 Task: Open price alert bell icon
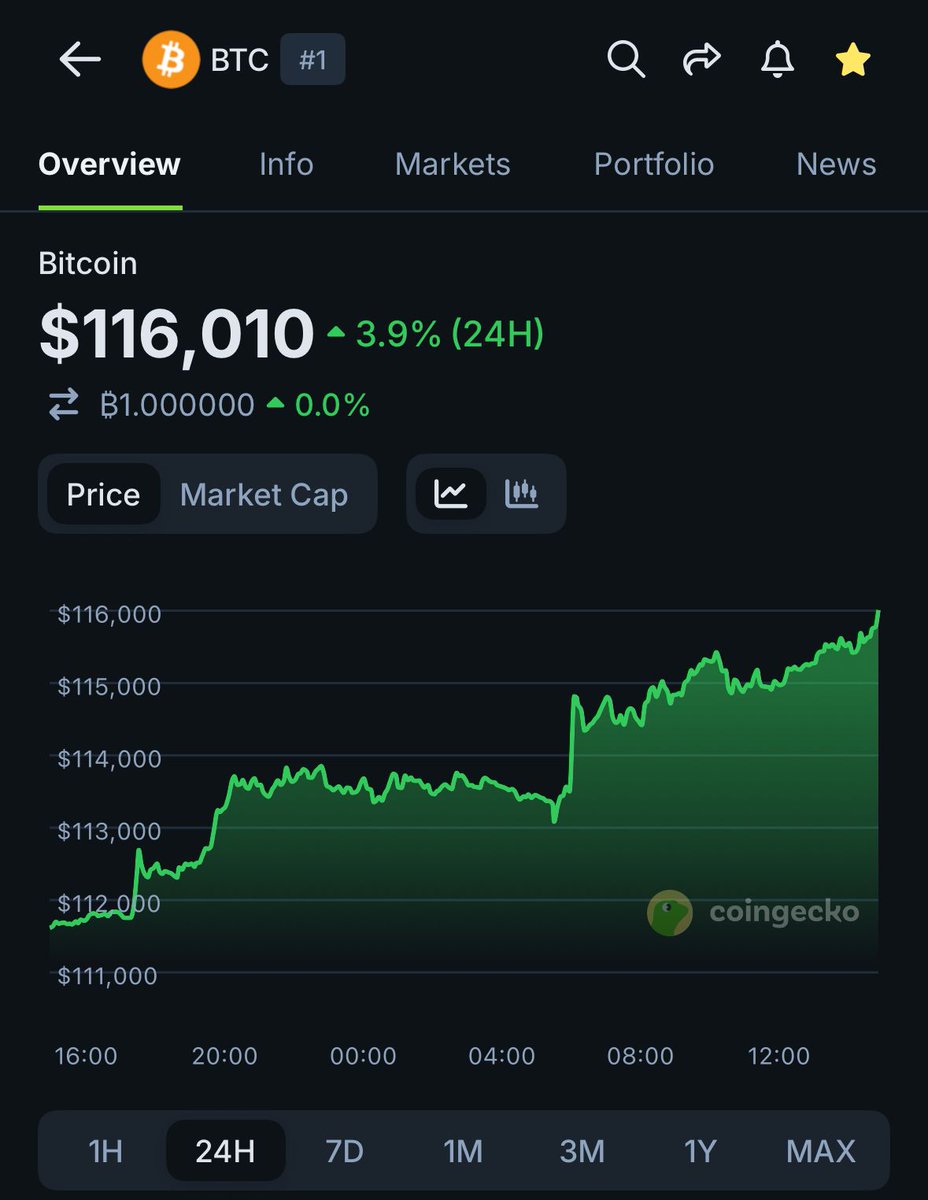point(777,60)
